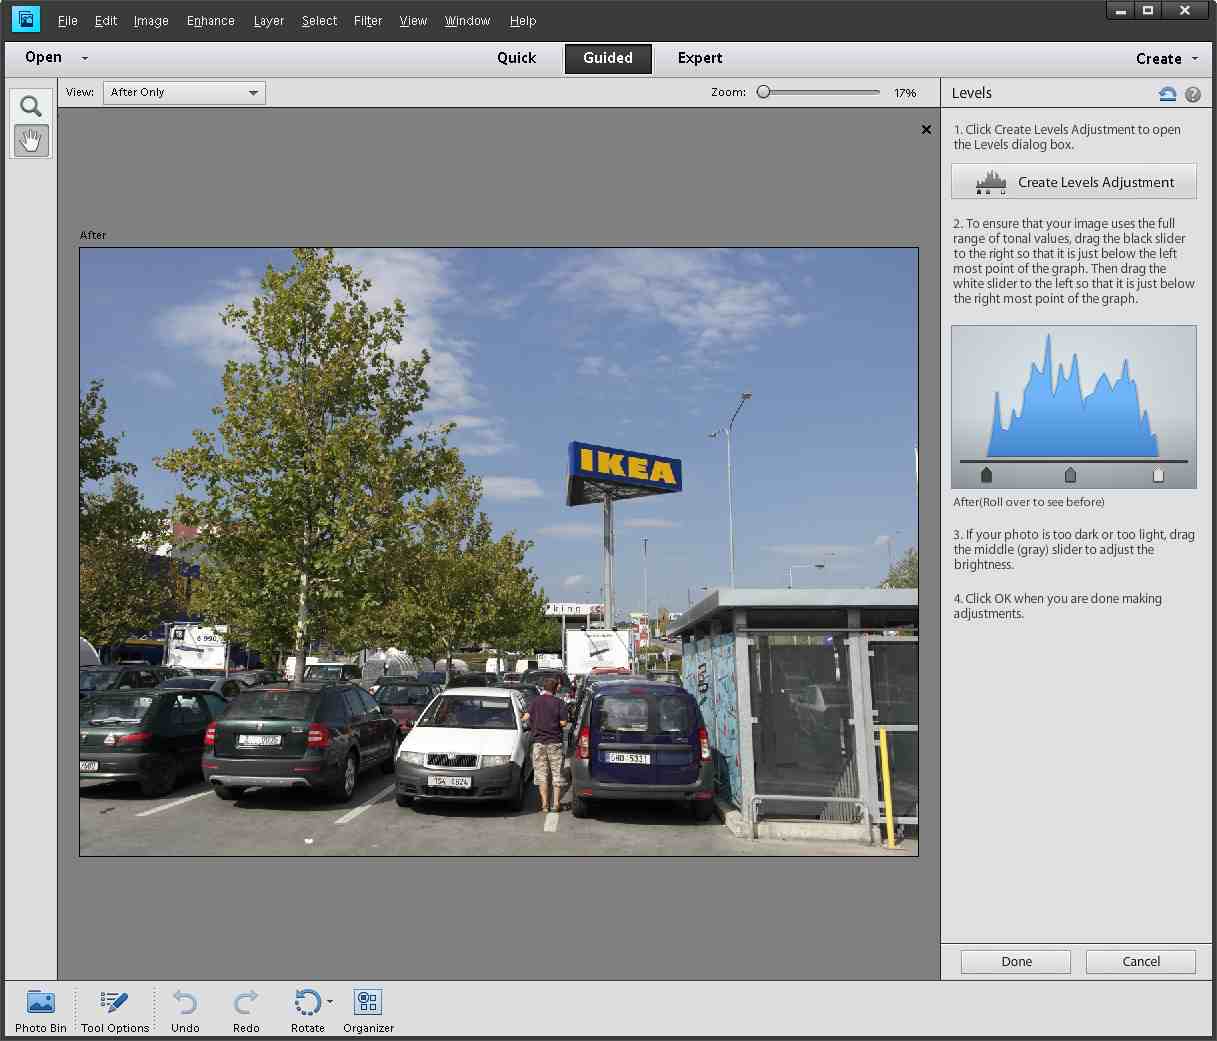Close the image with the X
This screenshot has width=1217, height=1041.
point(926,129)
